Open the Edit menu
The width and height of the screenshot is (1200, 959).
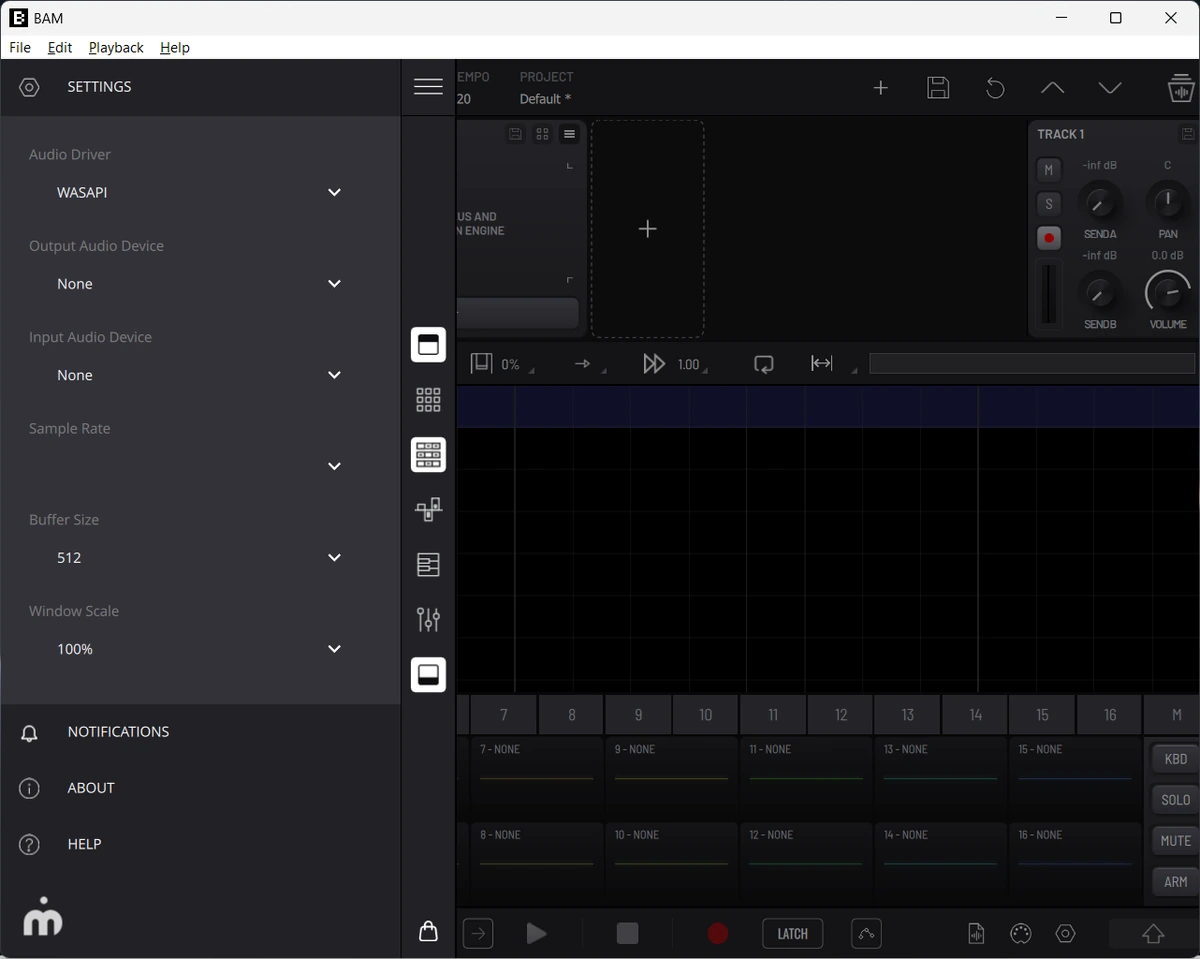point(60,47)
